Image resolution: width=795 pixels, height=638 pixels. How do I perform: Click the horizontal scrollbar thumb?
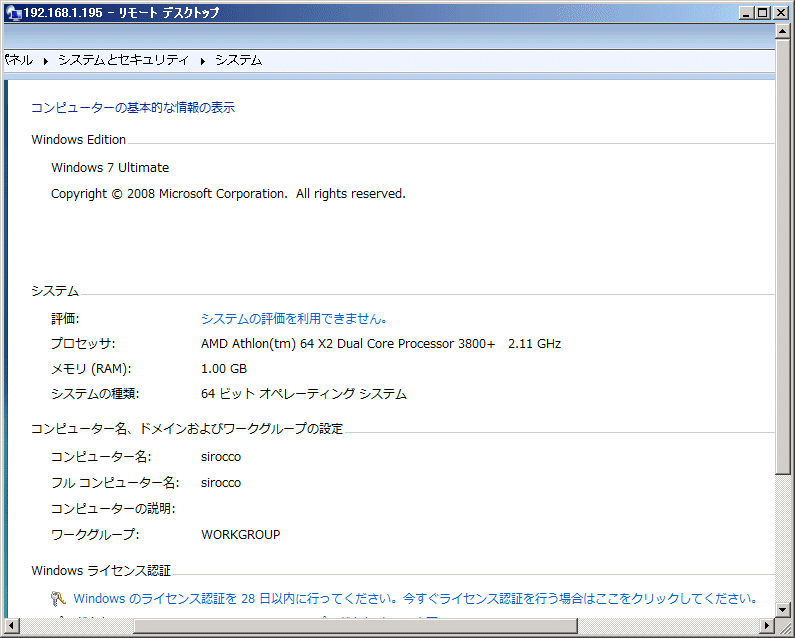pyautogui.click(x=355, y=625)
